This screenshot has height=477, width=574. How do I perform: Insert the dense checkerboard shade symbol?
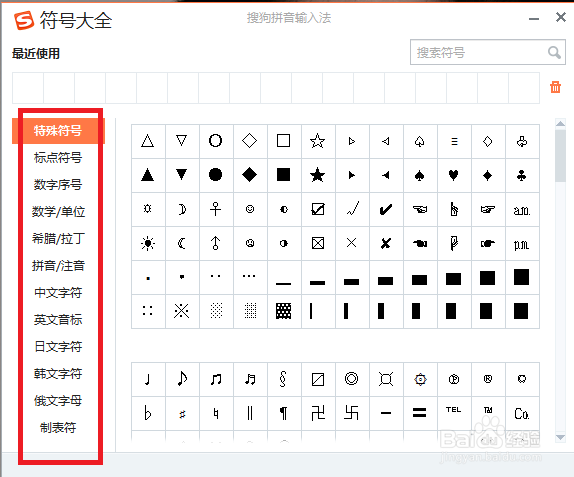(284, 311)
